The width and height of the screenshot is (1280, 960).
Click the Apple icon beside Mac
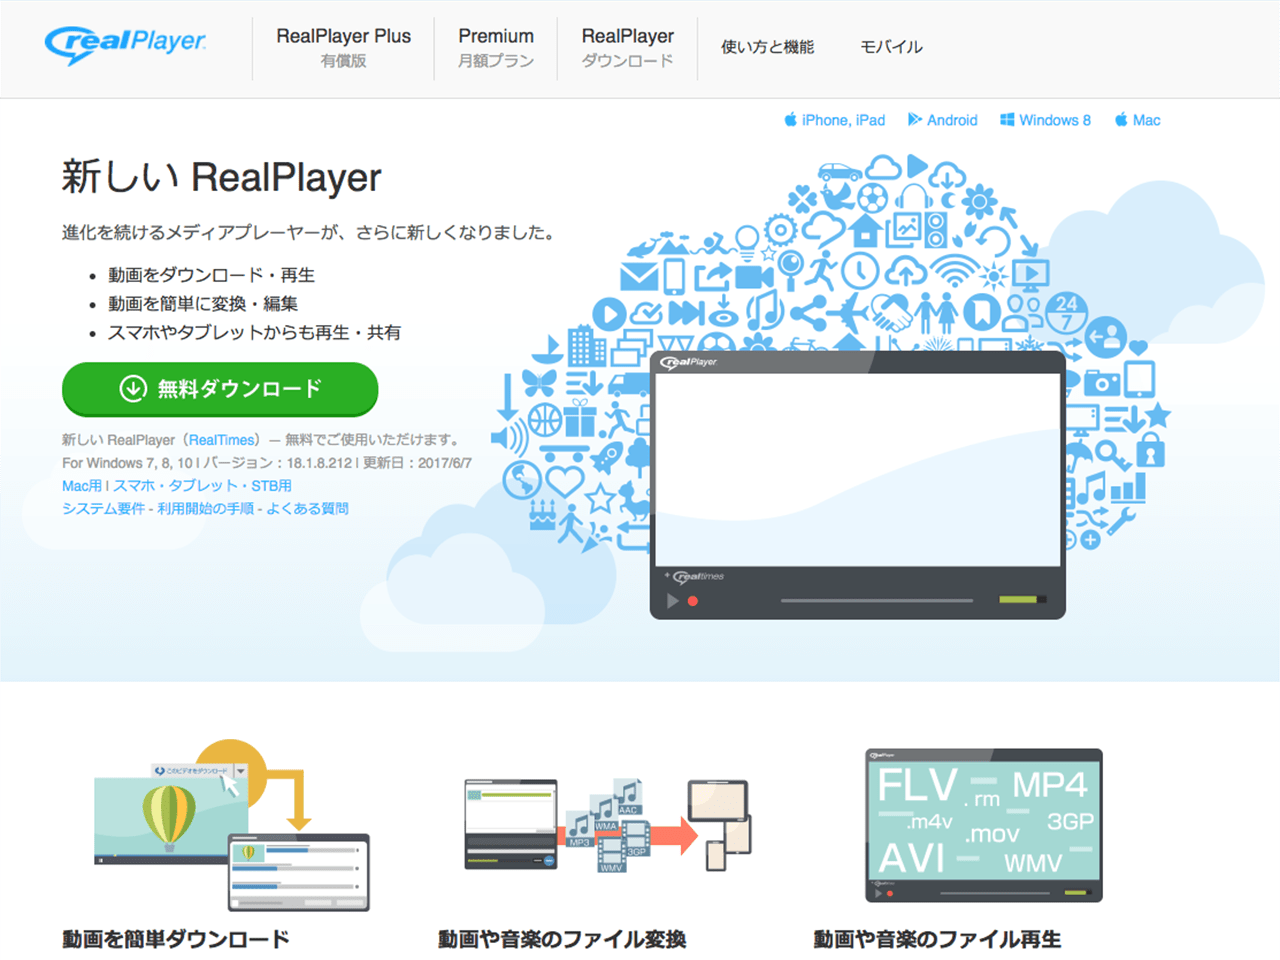pos(1121,119)
